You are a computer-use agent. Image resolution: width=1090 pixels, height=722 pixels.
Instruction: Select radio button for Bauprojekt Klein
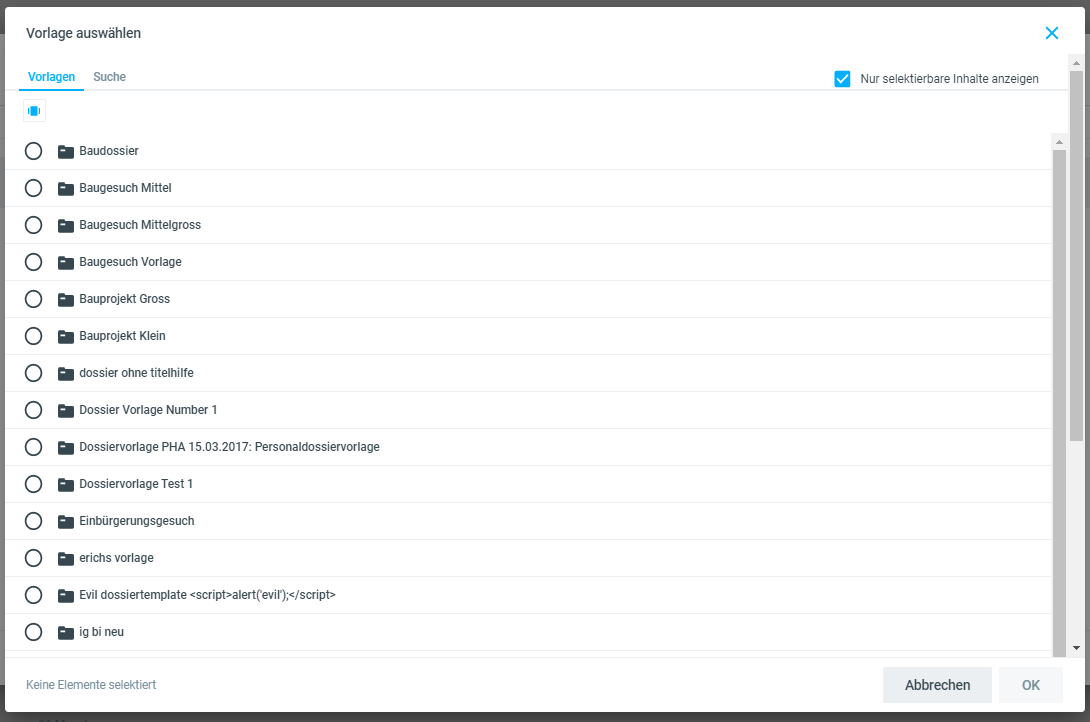(x=33, y=336)
